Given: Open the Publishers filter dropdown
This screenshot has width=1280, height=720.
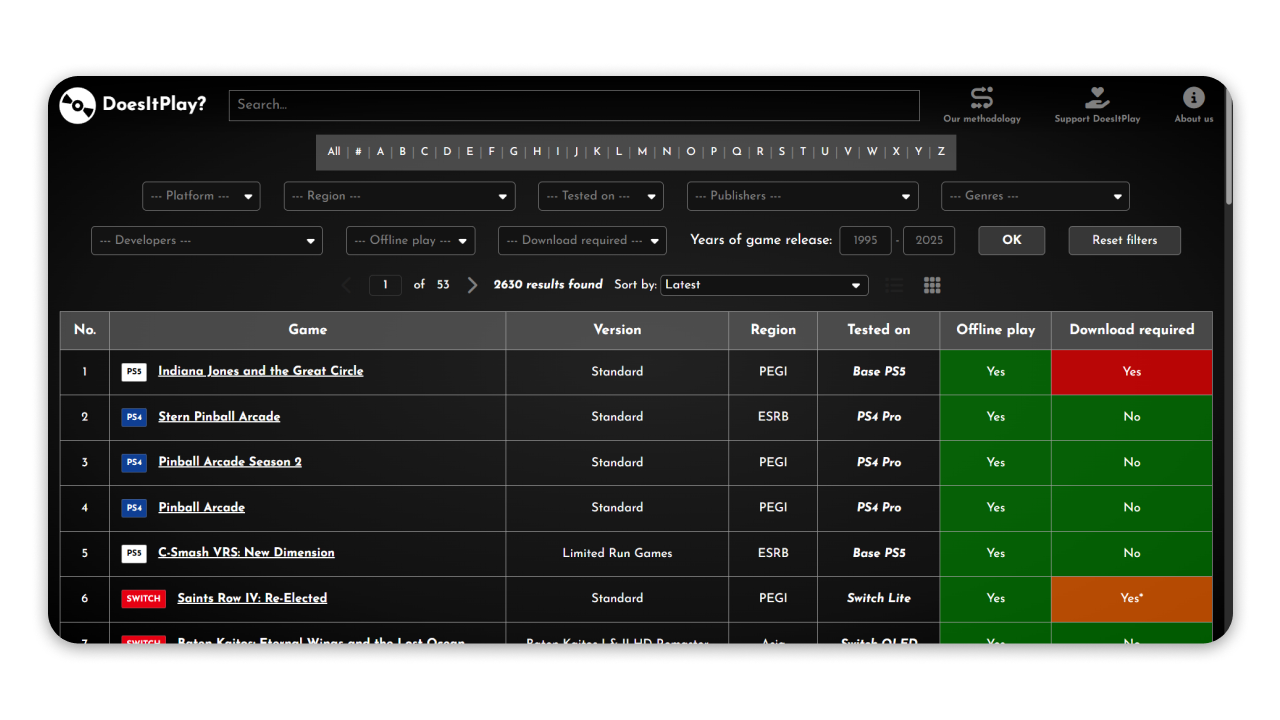Looking at the screenshot, I should [x=802, y=196].
